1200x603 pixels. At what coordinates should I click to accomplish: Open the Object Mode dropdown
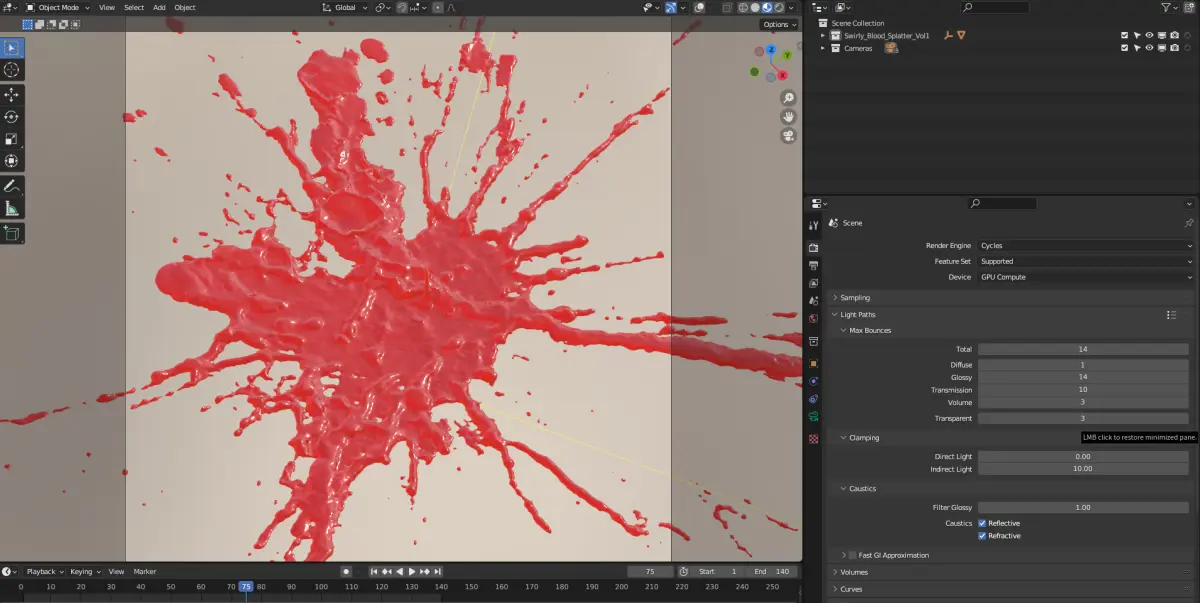[57, 7]
